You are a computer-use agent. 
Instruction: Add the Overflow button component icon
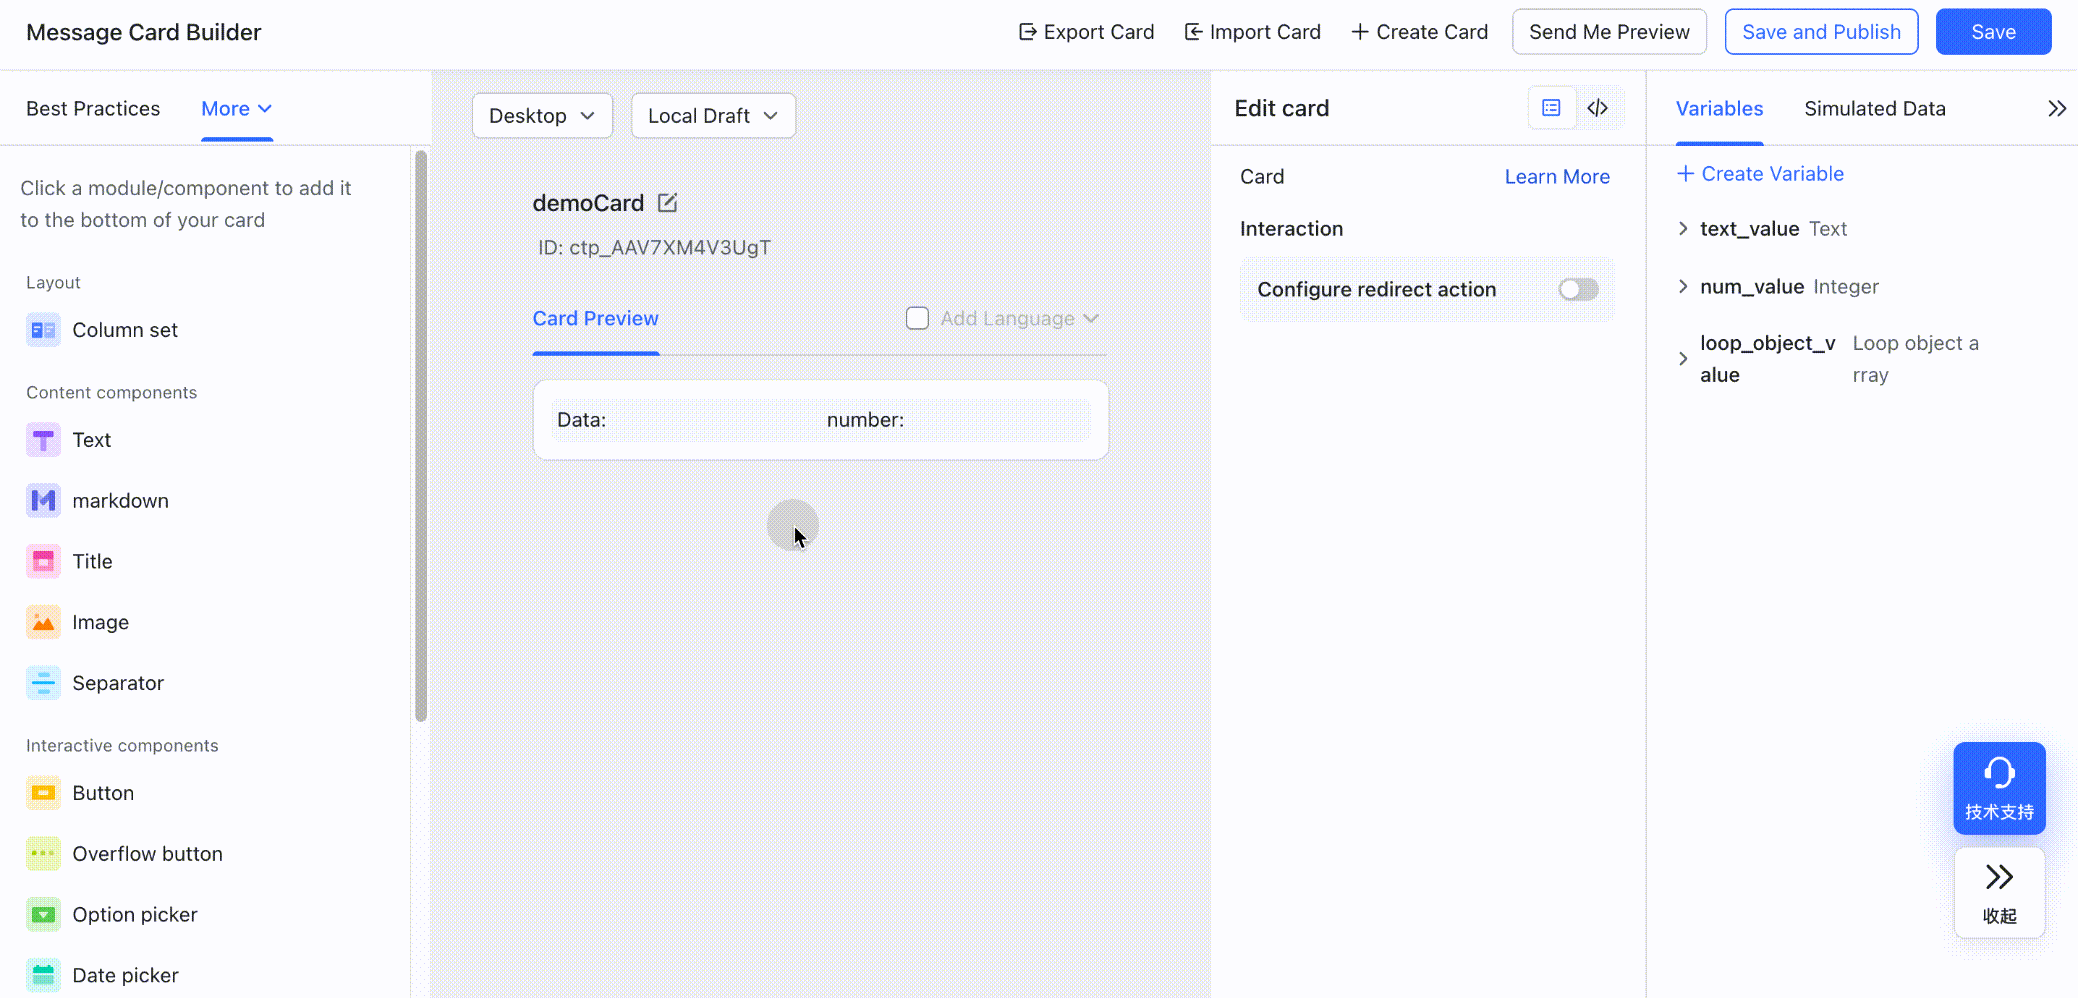(x=43, y=854)
